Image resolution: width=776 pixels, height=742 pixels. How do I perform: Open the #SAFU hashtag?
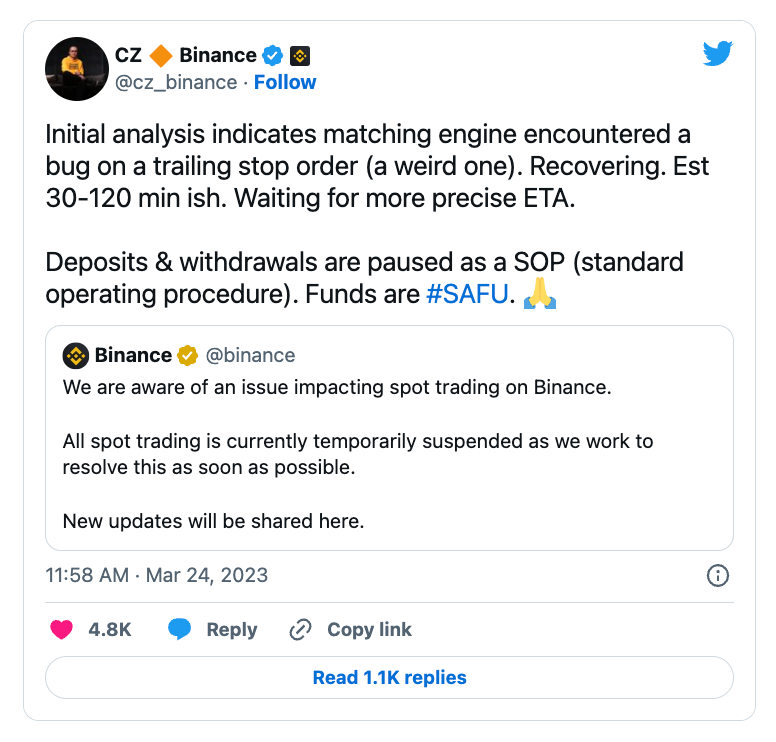click(468, 294)
